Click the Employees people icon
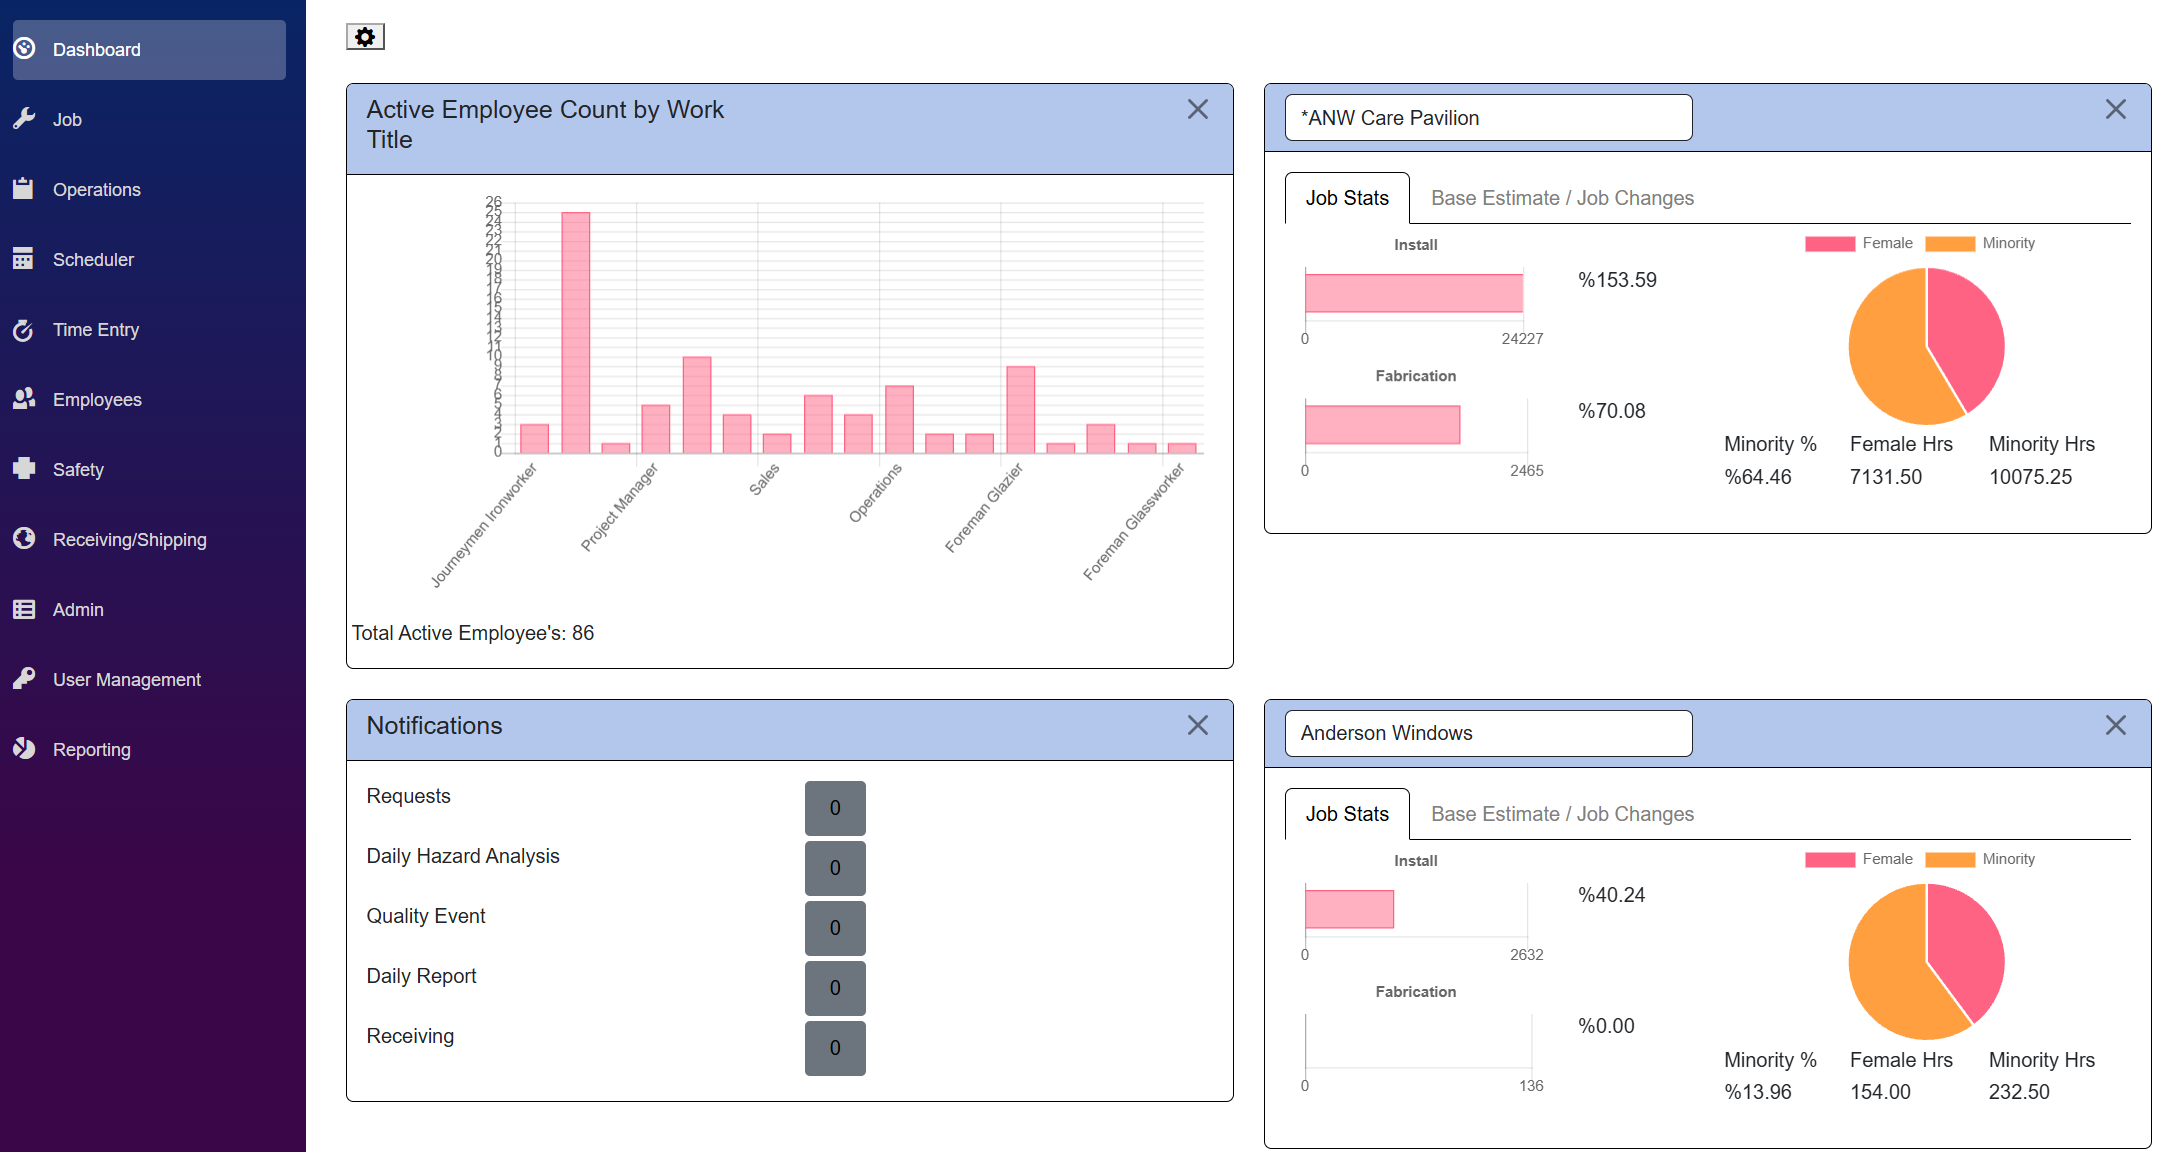The height and width of the screenshot is (1152, 2172). point(25,399)
